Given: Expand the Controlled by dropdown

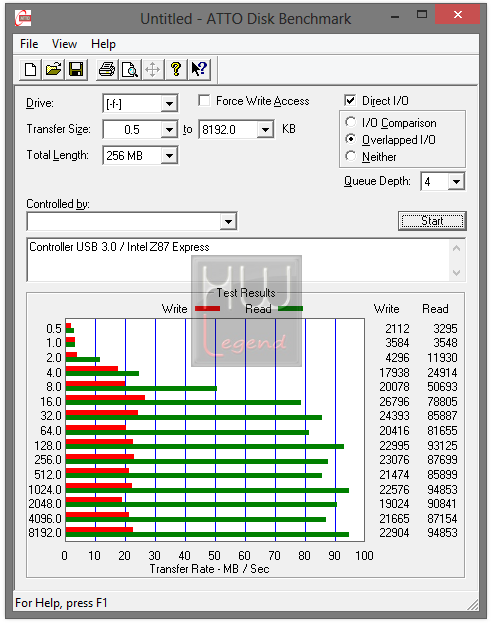Looking at the screenshot, I should point(228,222).
